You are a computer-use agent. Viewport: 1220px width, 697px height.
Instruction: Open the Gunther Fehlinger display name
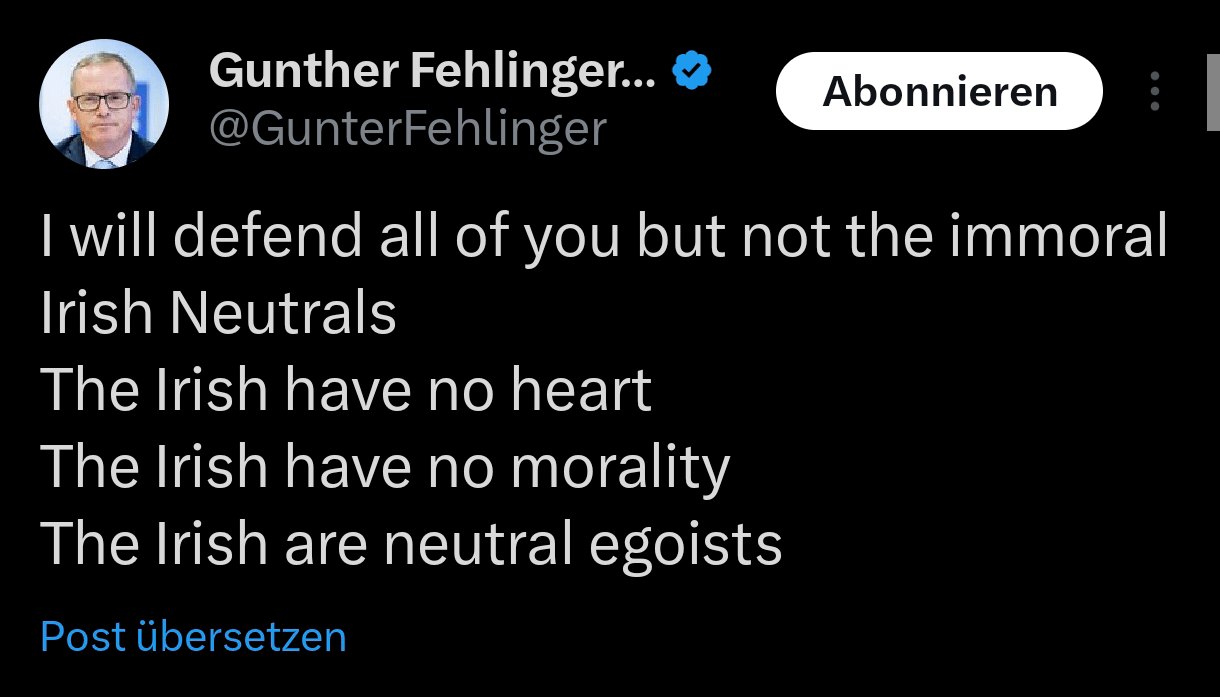pos(432,71)
